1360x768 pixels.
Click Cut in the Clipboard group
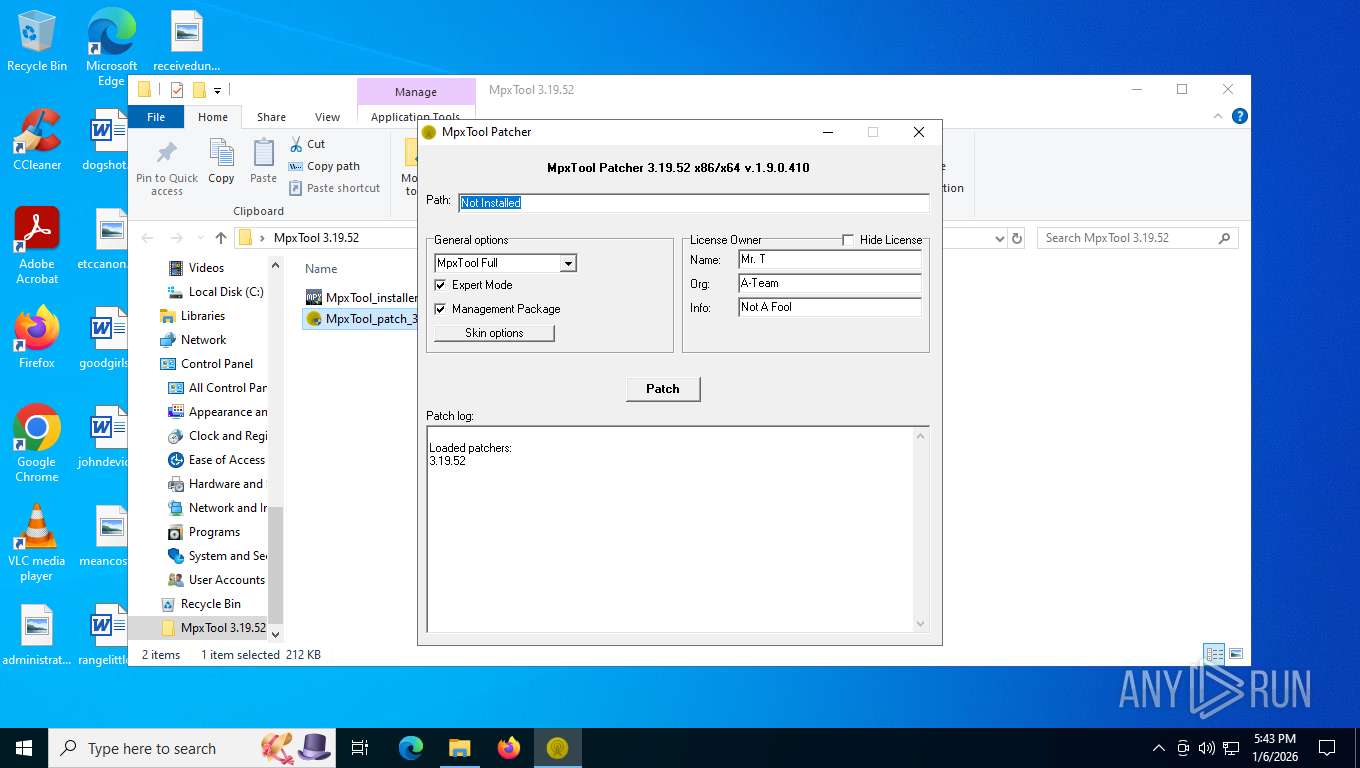[307, 144]
